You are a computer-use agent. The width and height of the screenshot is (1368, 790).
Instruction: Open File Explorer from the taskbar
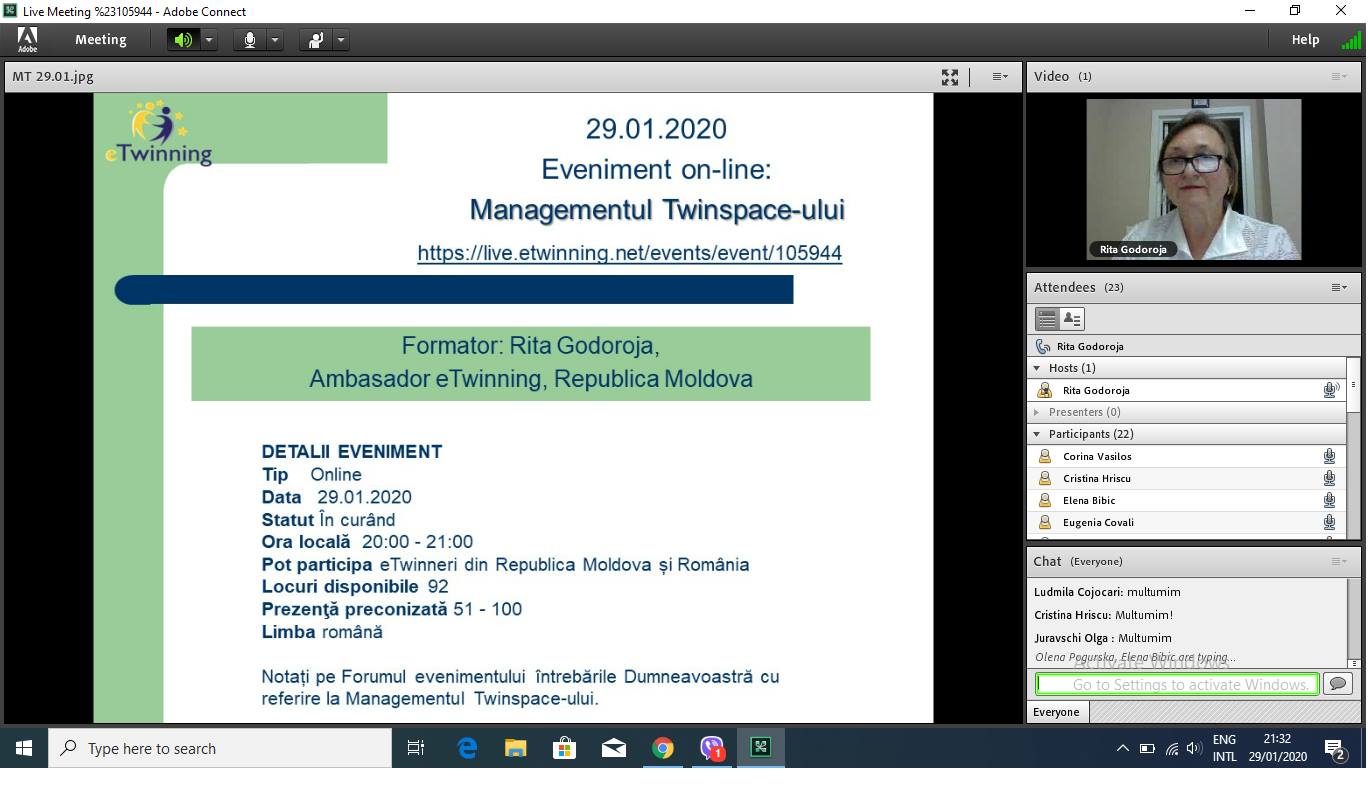click(x=516, y=748)
